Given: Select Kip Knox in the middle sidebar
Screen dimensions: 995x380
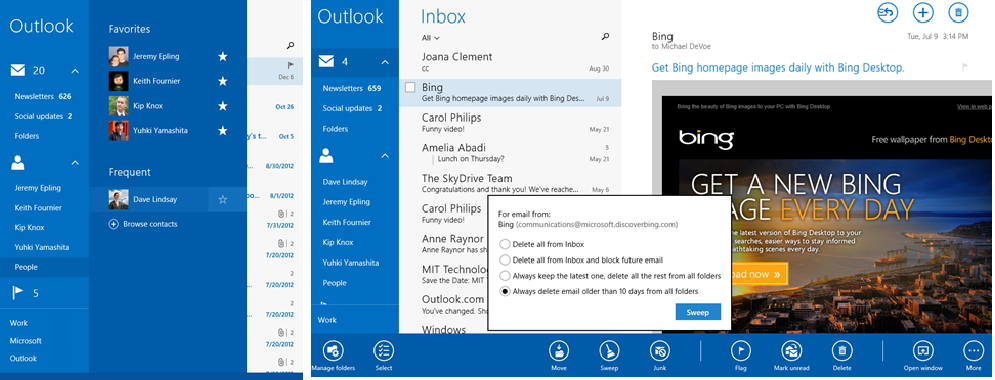Looking at the screenshot, I should tap(338, 242).
